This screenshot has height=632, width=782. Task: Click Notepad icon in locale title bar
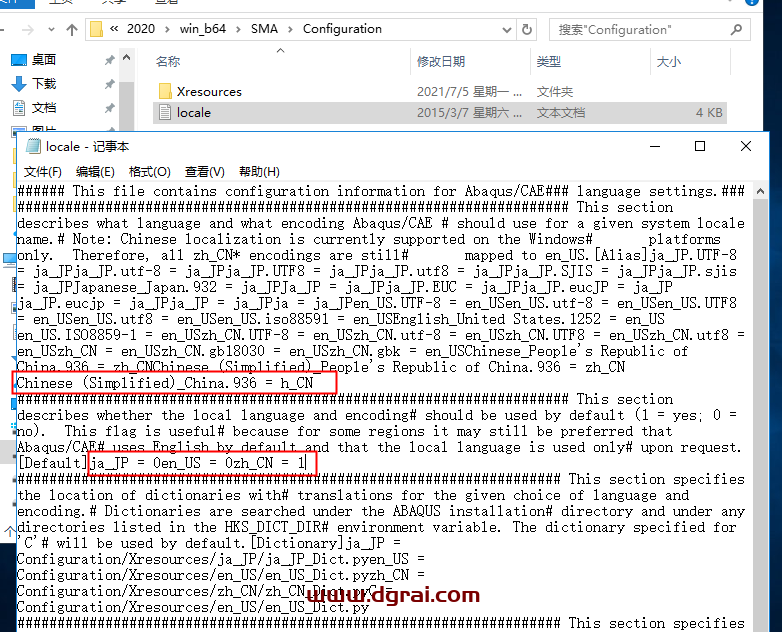click(33, 147)
